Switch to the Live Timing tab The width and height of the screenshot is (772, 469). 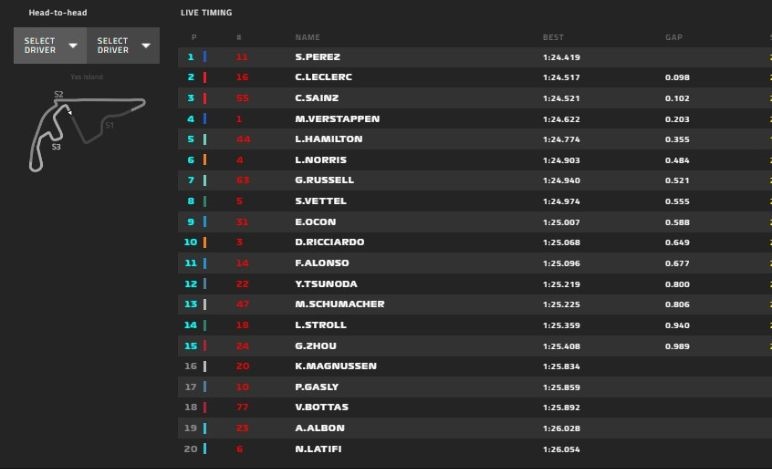pos(206,13)
